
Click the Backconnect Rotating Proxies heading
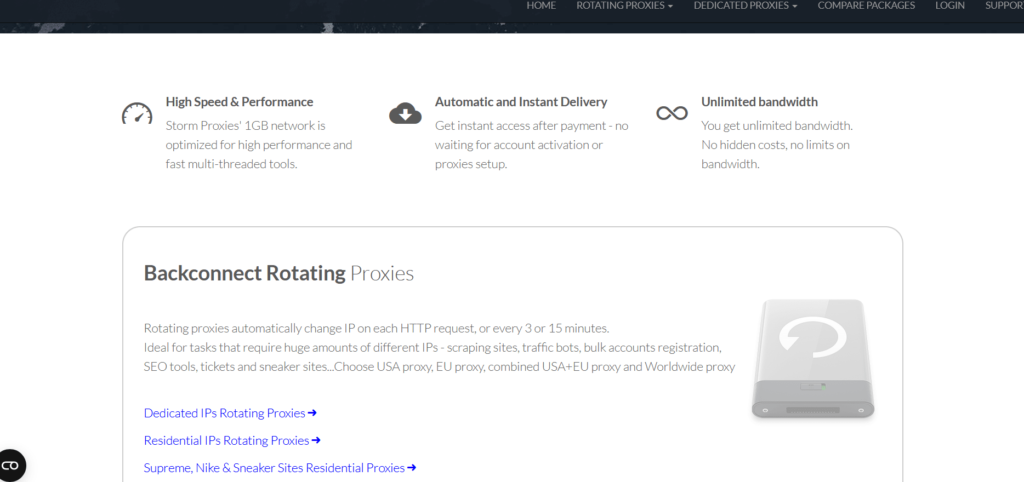coord(278,273)
